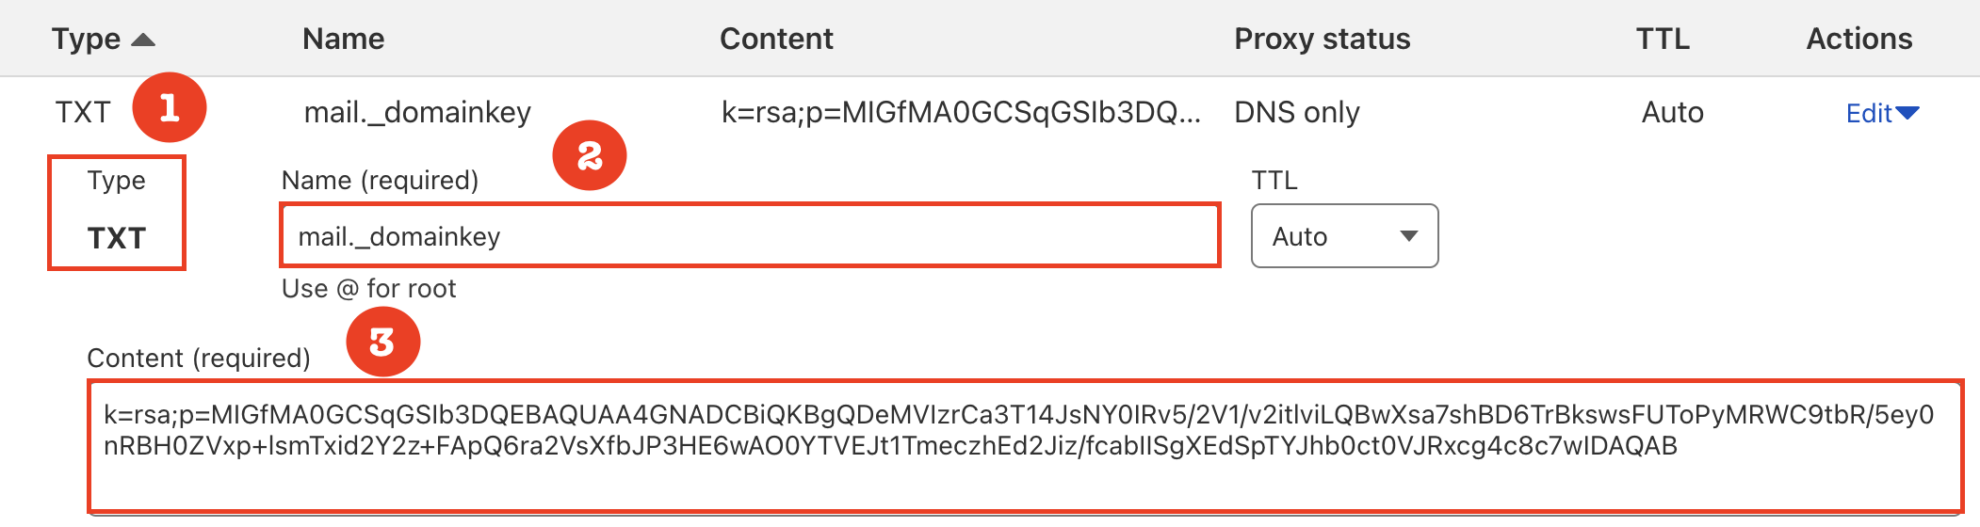This screenshot has height=527, width=1980.
Task: Click the Name column header
Action: coord(343,39)
